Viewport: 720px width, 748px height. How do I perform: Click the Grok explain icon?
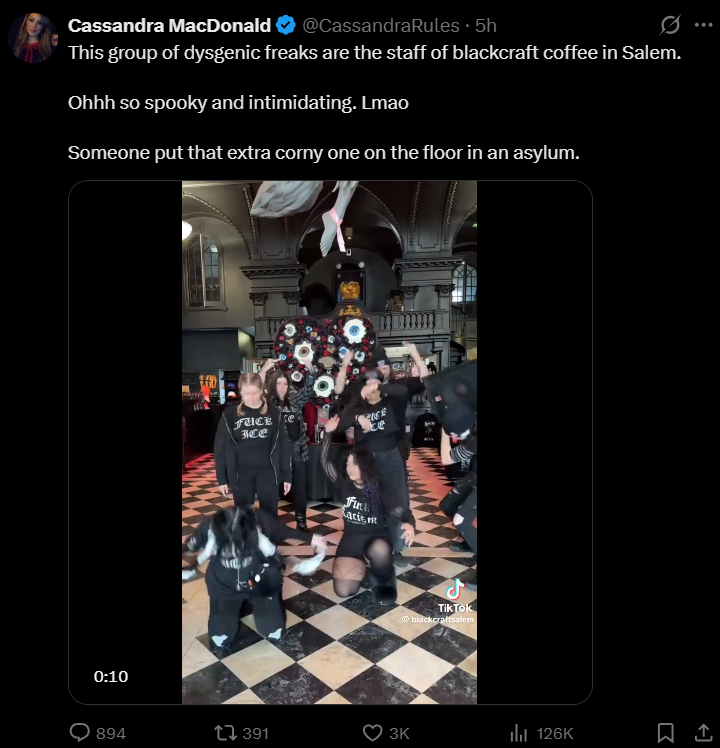point(669,25)
